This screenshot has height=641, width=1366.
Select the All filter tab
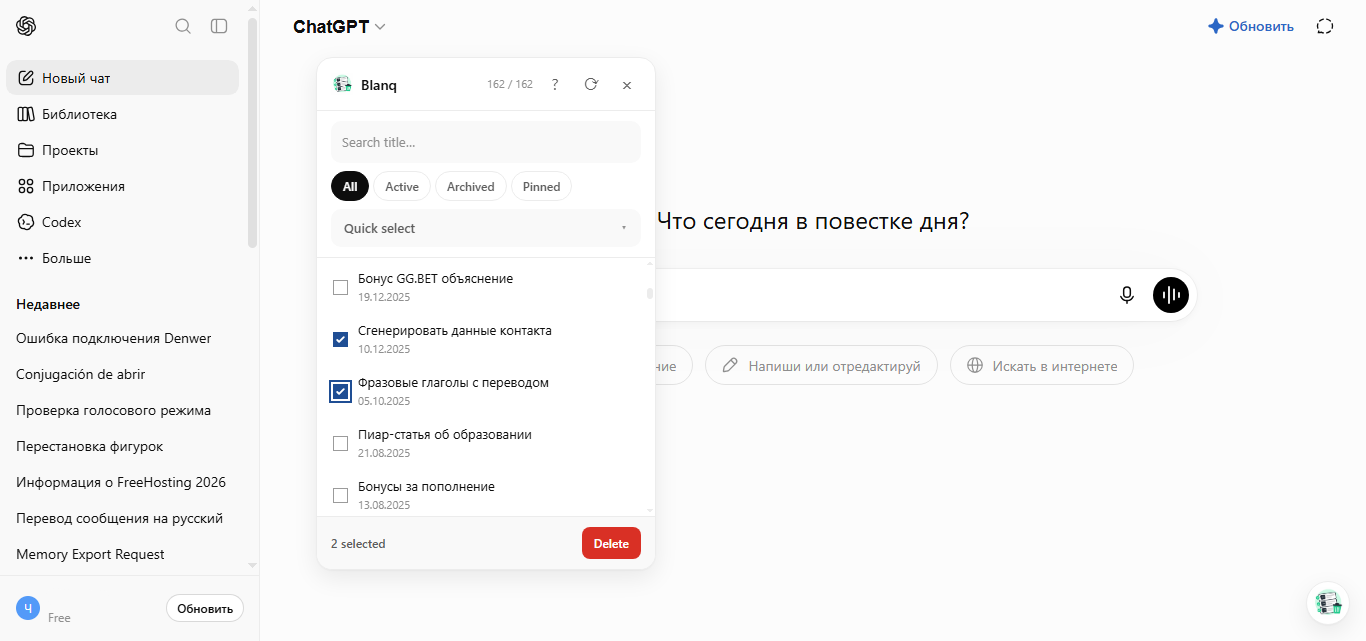[x=350, y=186]
